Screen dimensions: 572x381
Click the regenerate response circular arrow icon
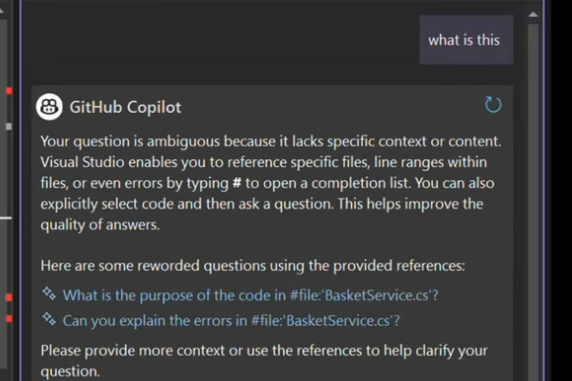click(493, 105)
